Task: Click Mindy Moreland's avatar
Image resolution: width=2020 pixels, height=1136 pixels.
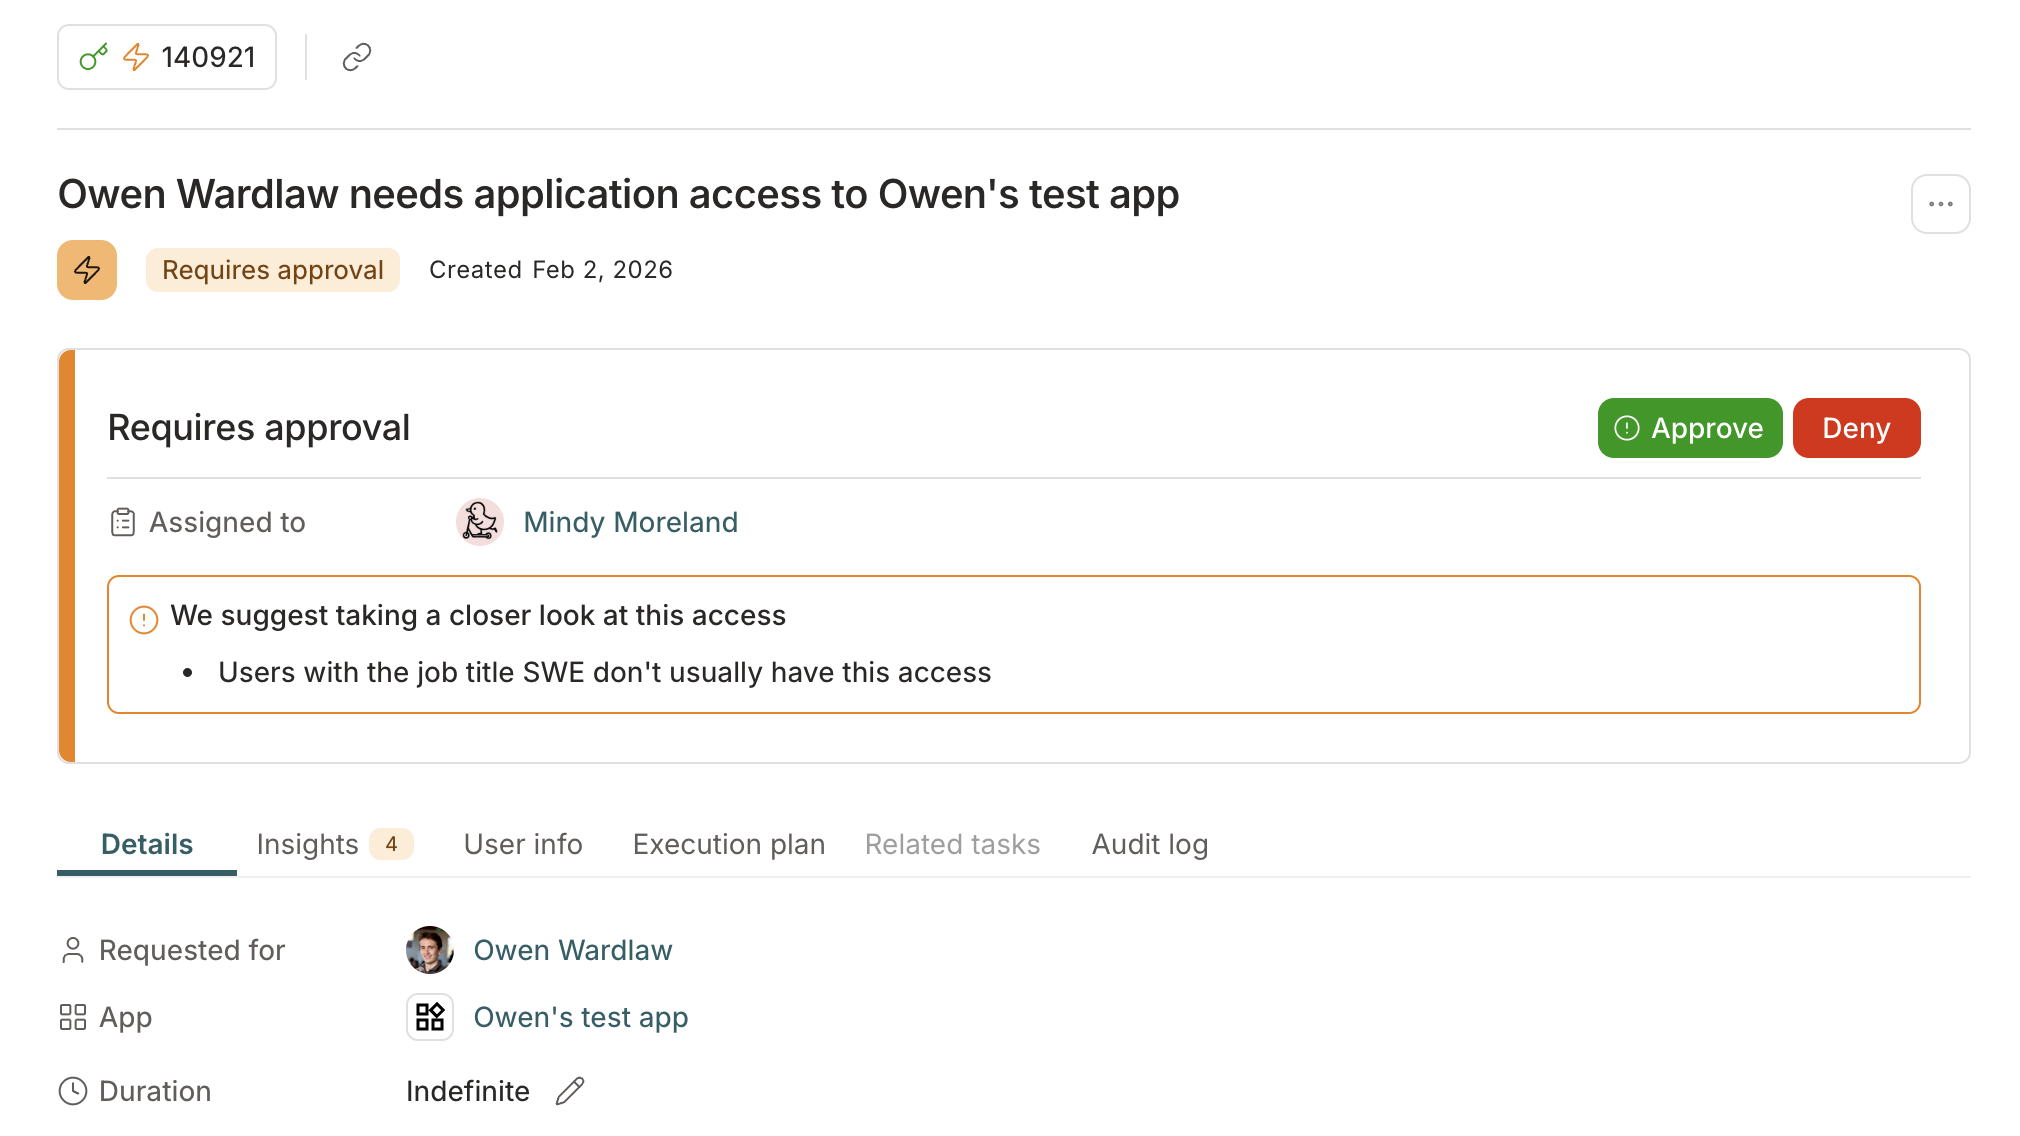Action: [x=480, y=522]
